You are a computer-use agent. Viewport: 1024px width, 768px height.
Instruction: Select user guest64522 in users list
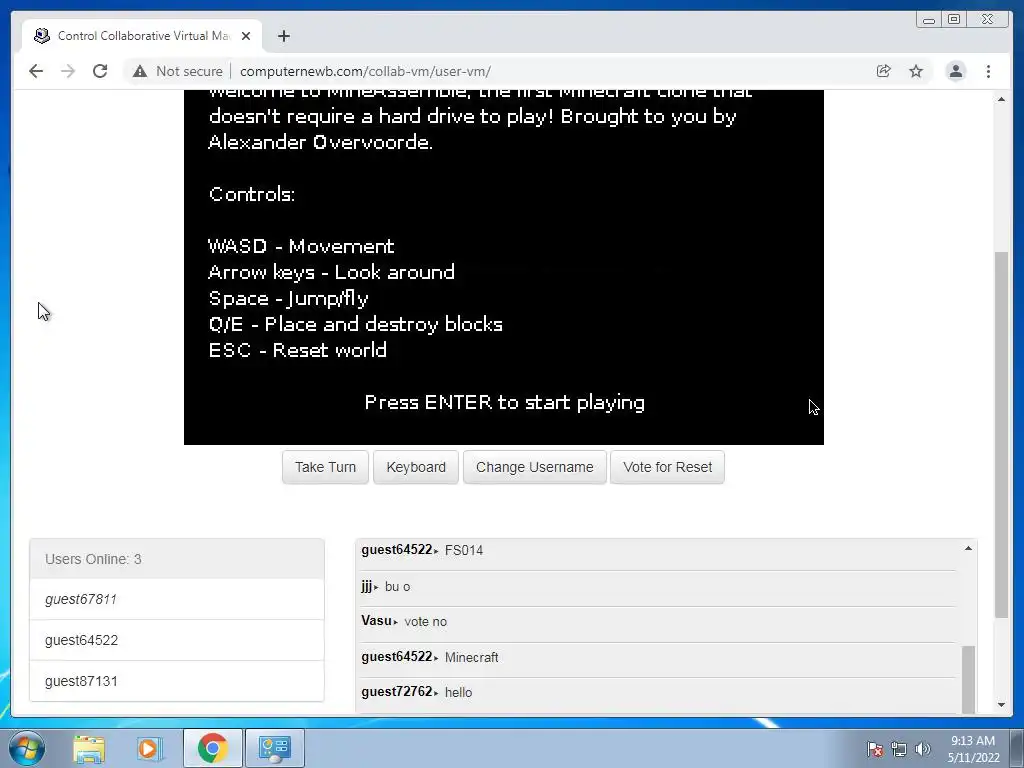click(177, 640)
